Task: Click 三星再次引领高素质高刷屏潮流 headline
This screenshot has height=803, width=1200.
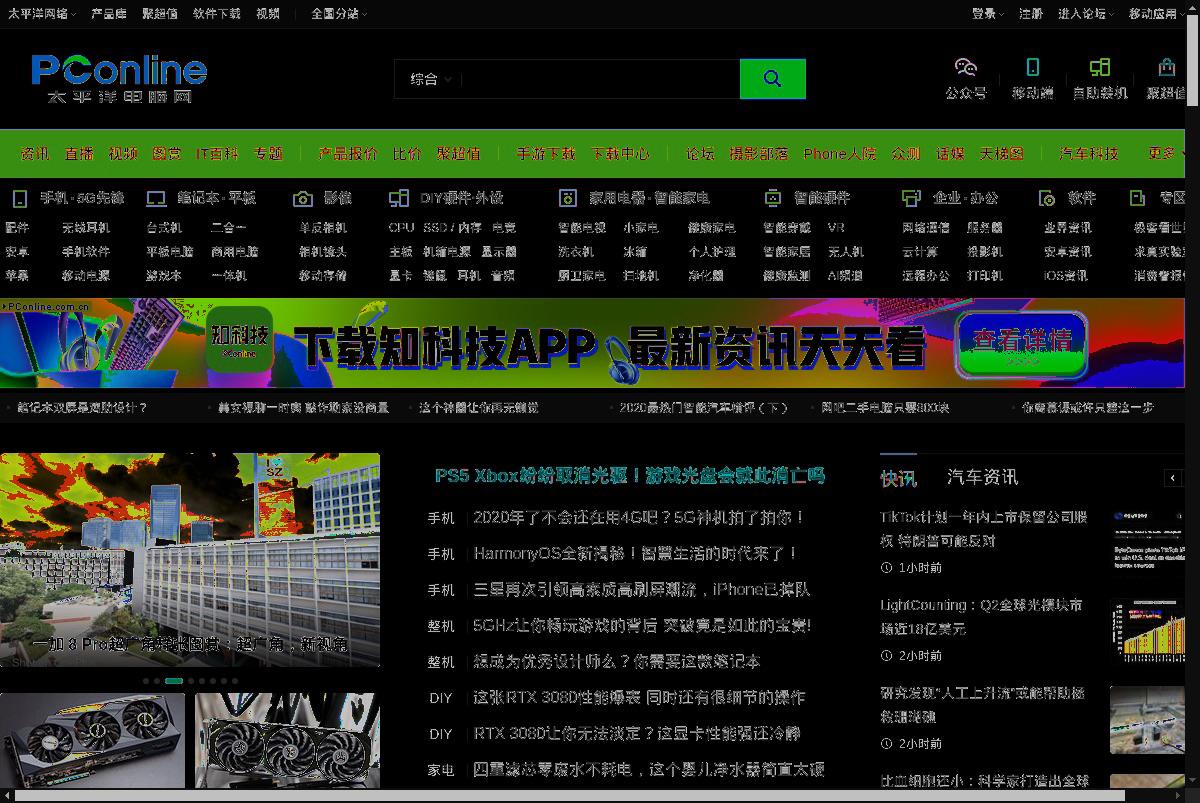Action: 641,589
